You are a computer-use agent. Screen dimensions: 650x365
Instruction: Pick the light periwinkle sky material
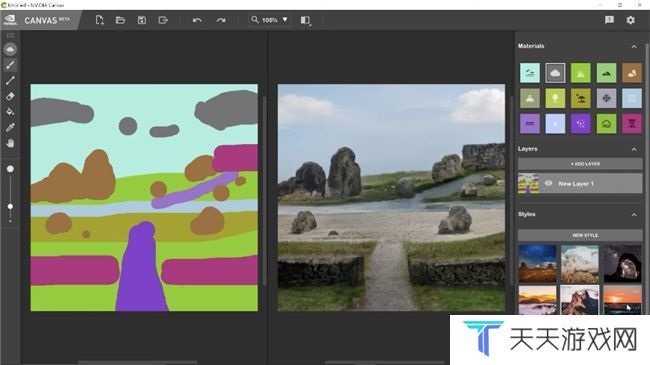(555, 124)
